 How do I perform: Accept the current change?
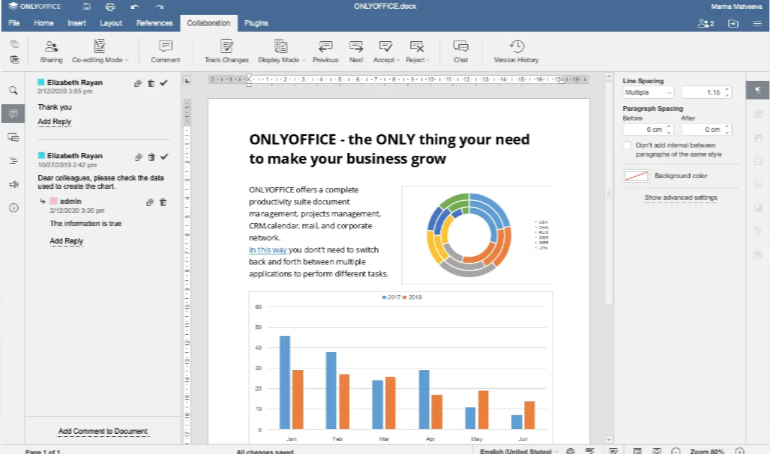(x=385, y=52)
